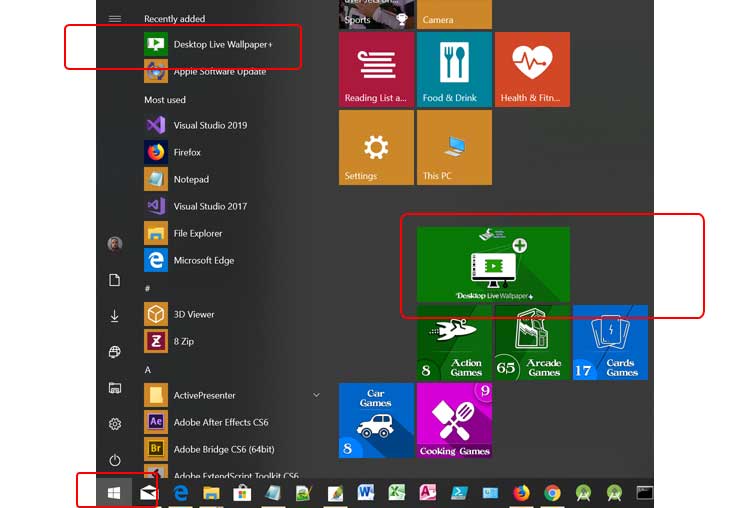Image resolution: width=750 pixels, height=508 pixels.
Task: Click the user account avatar
Action: [115, 244]
